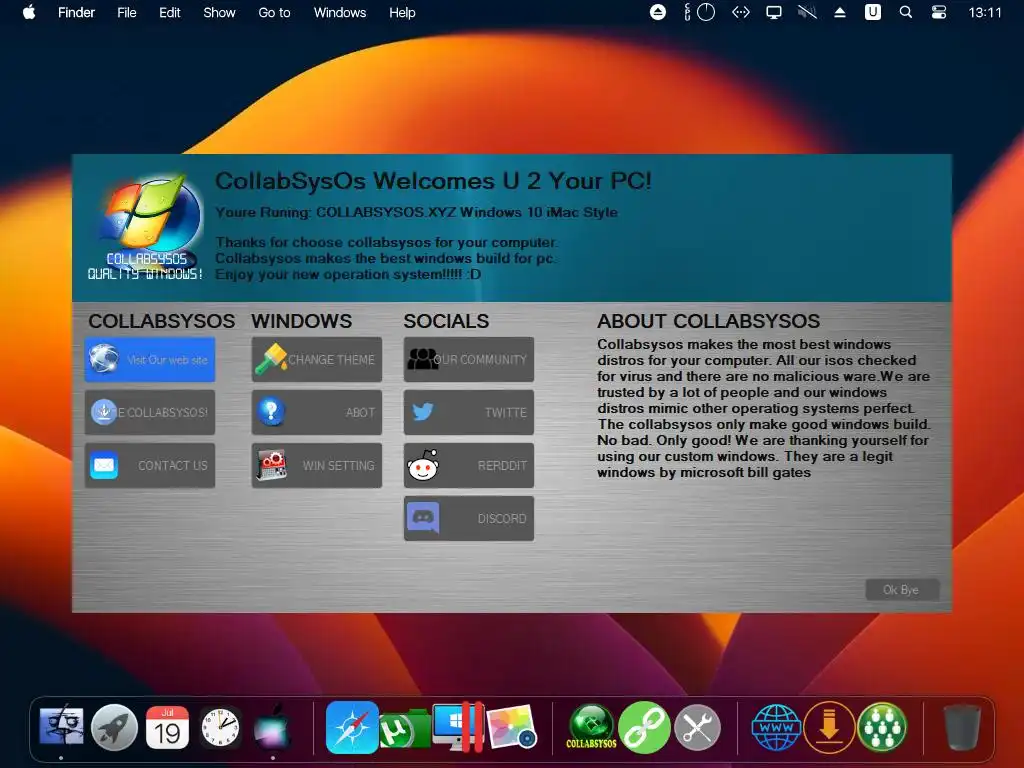Open the Apple logo menu
This screenshot has width=1024, height=768.
point(29,12)
